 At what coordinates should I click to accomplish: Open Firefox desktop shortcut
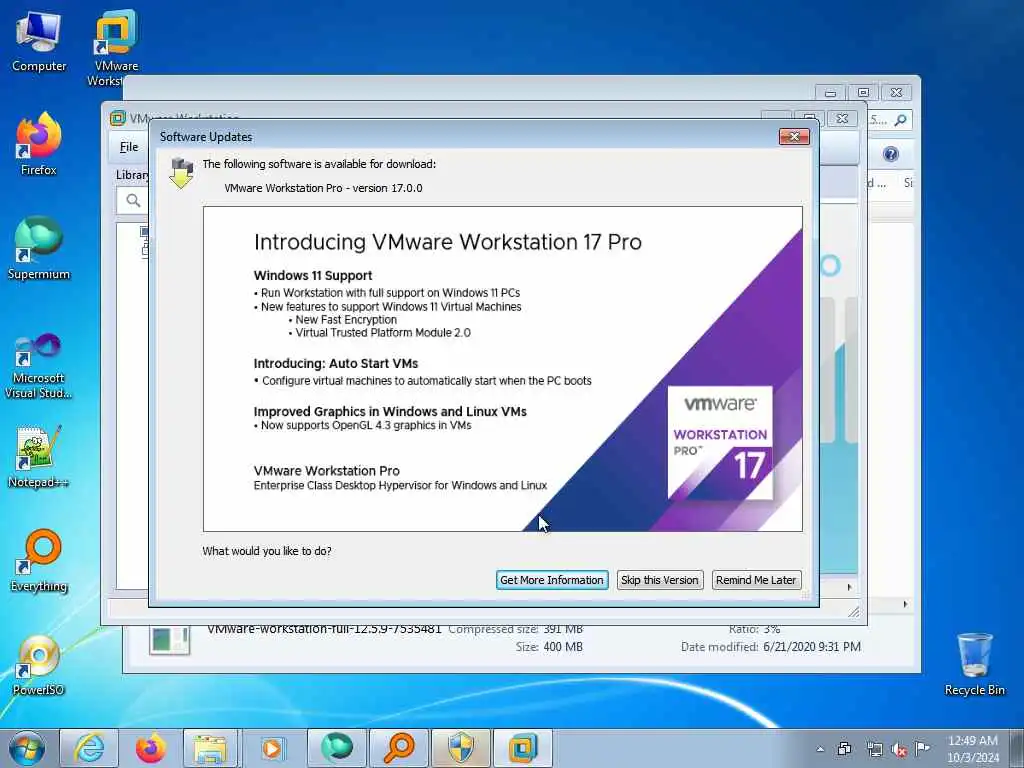(39, 144)
